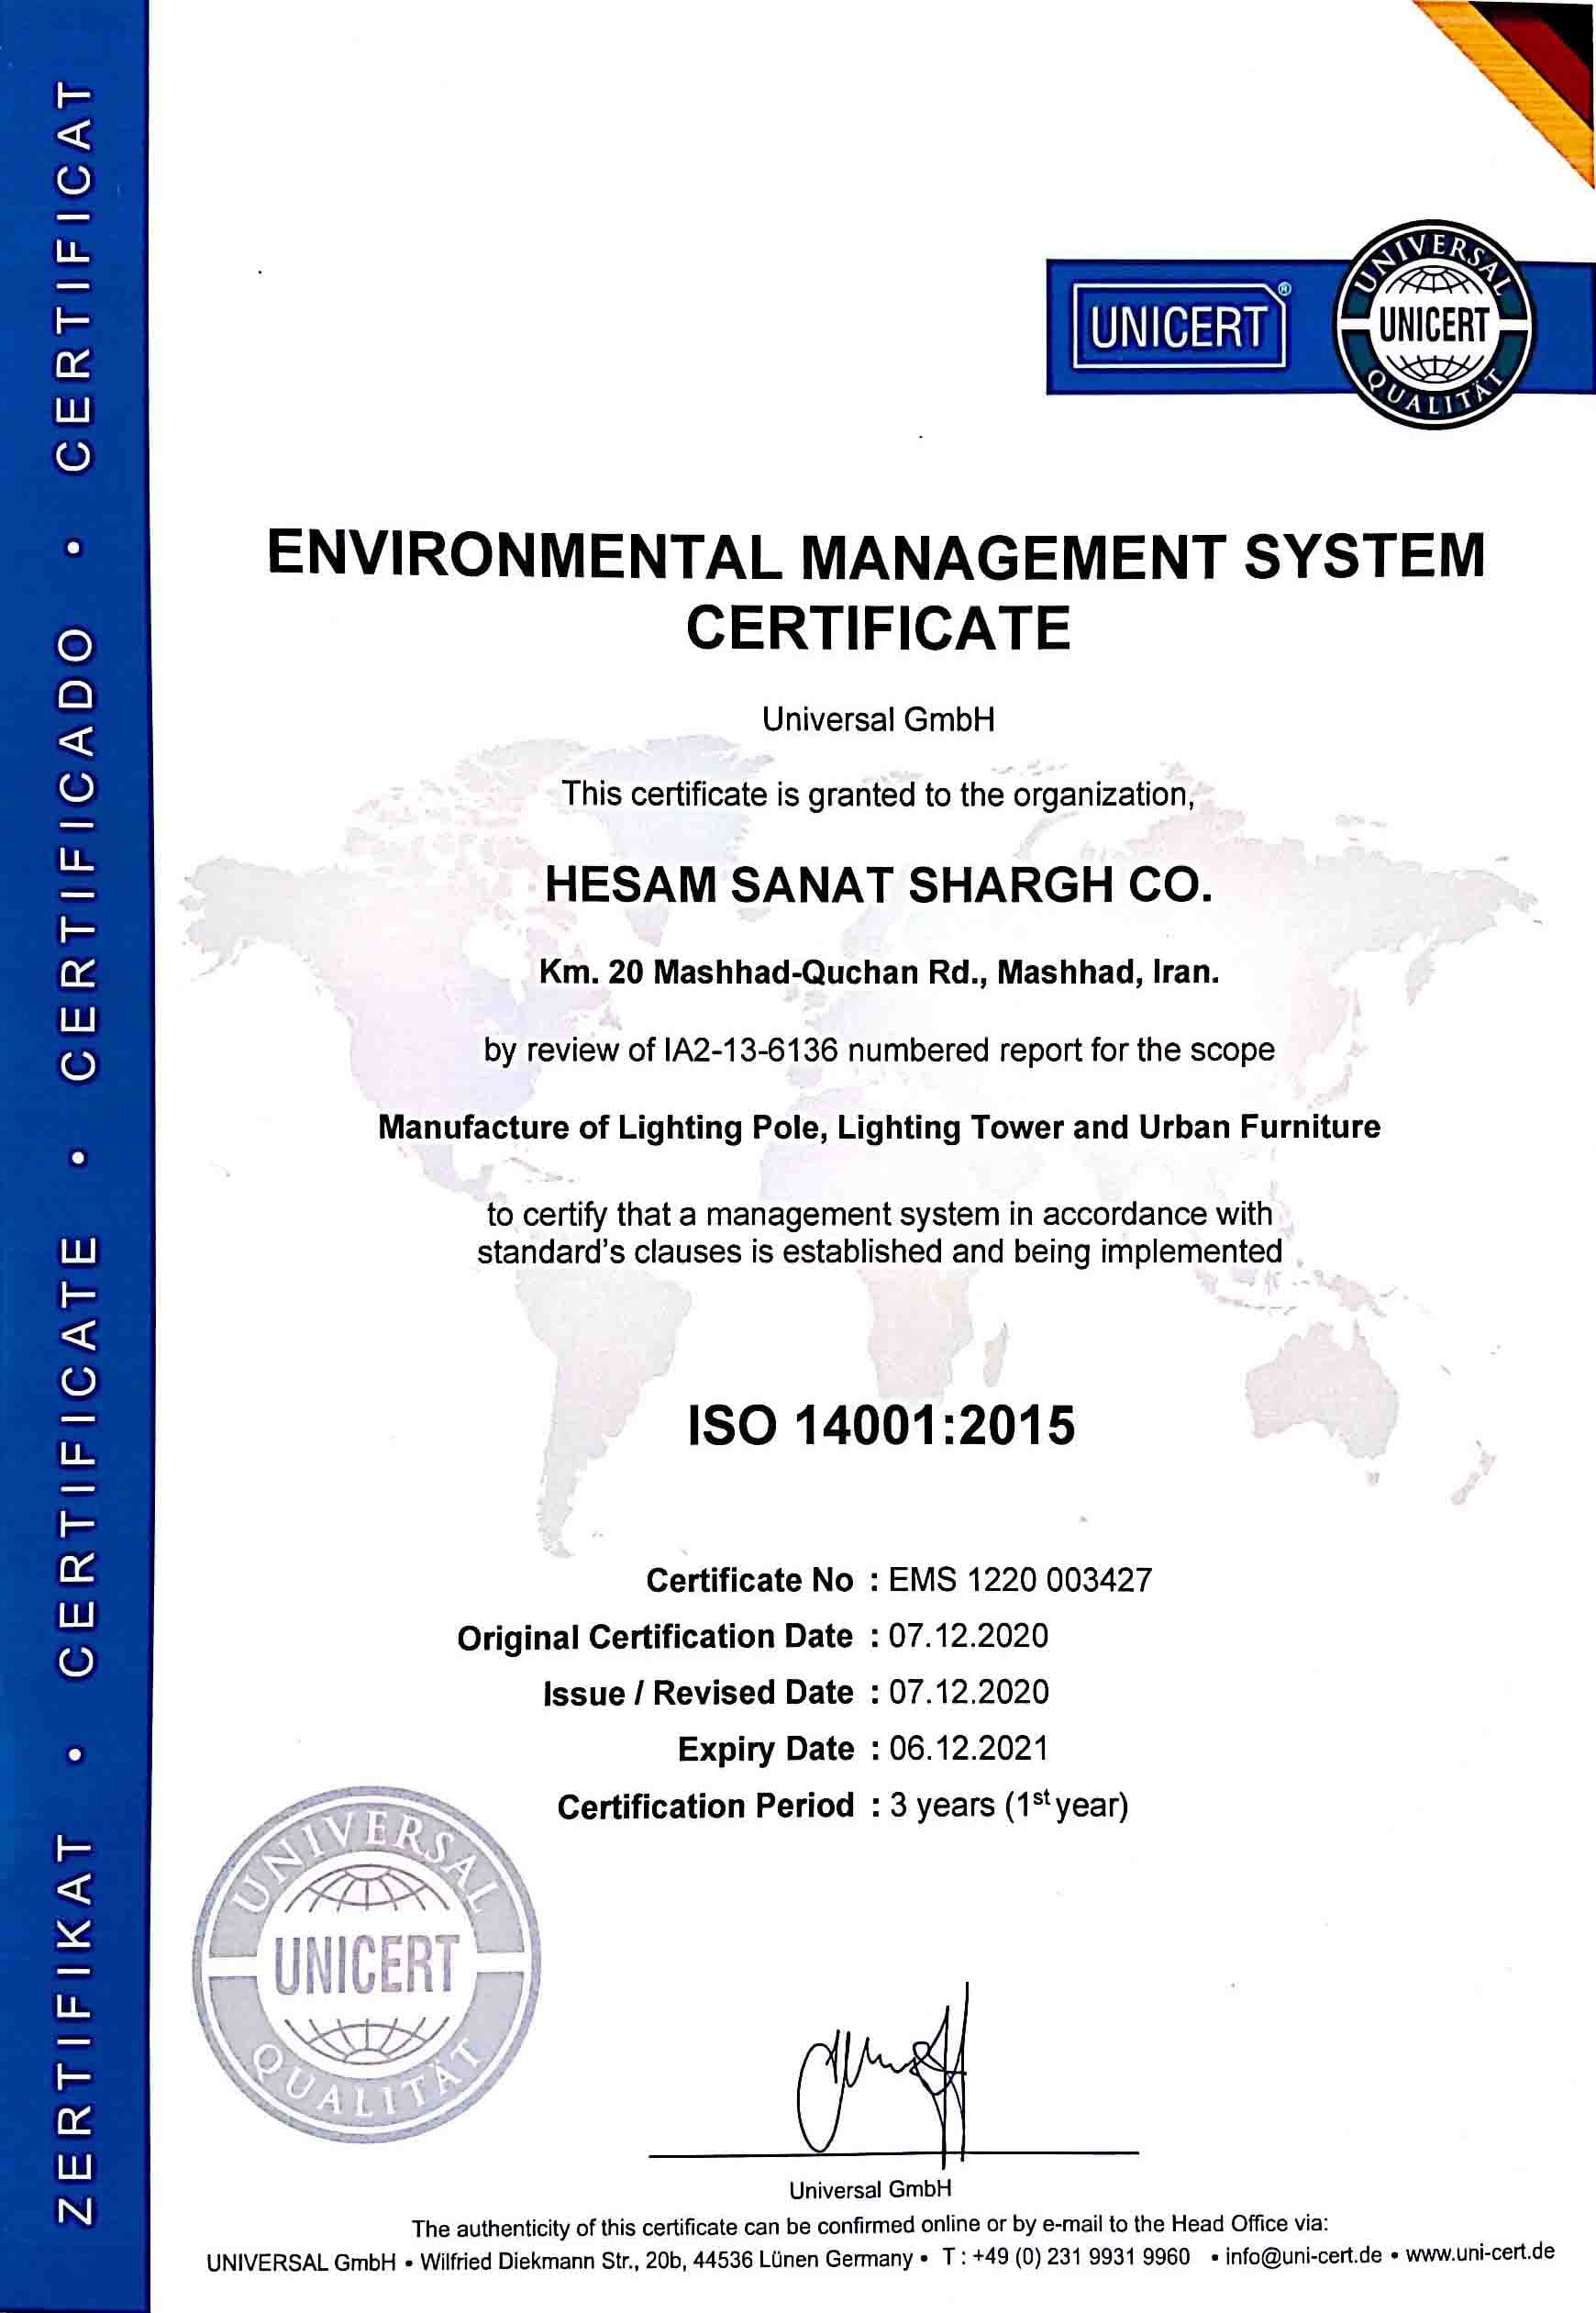Select the expiry date value 06.12.2021
1596x2313 pixels.
[x=968, y=1748]
